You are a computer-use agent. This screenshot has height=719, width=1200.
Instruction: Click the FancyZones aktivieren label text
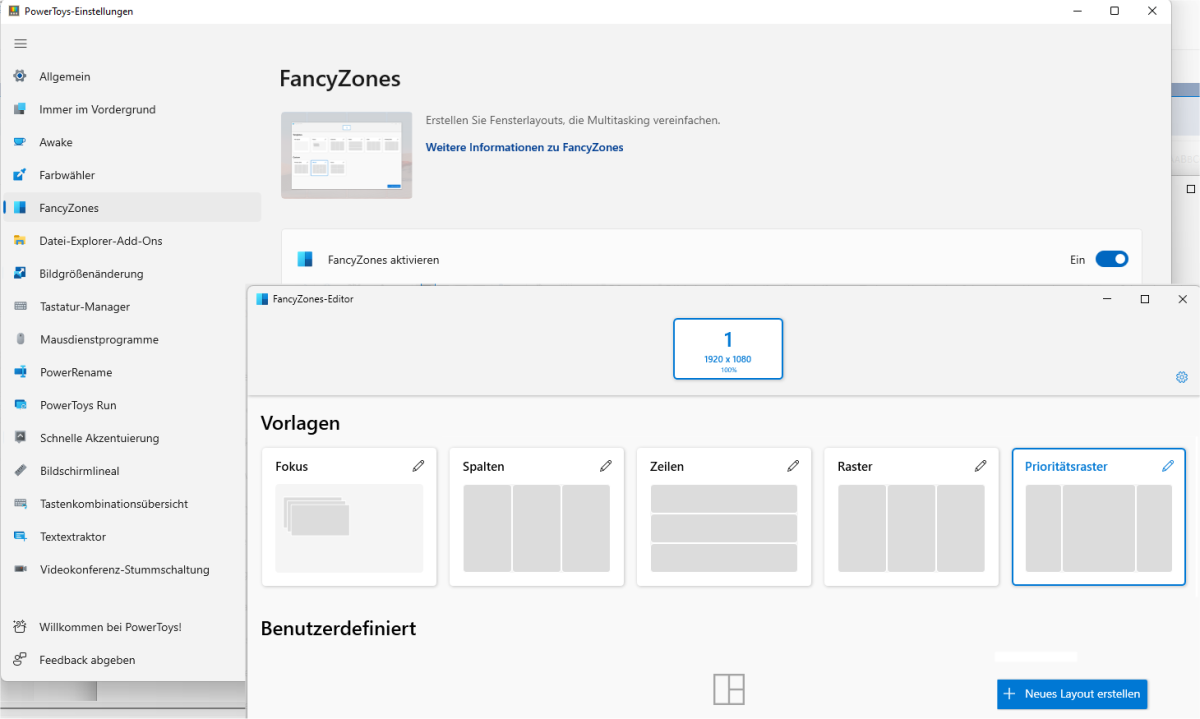click(x=383, y=260)
